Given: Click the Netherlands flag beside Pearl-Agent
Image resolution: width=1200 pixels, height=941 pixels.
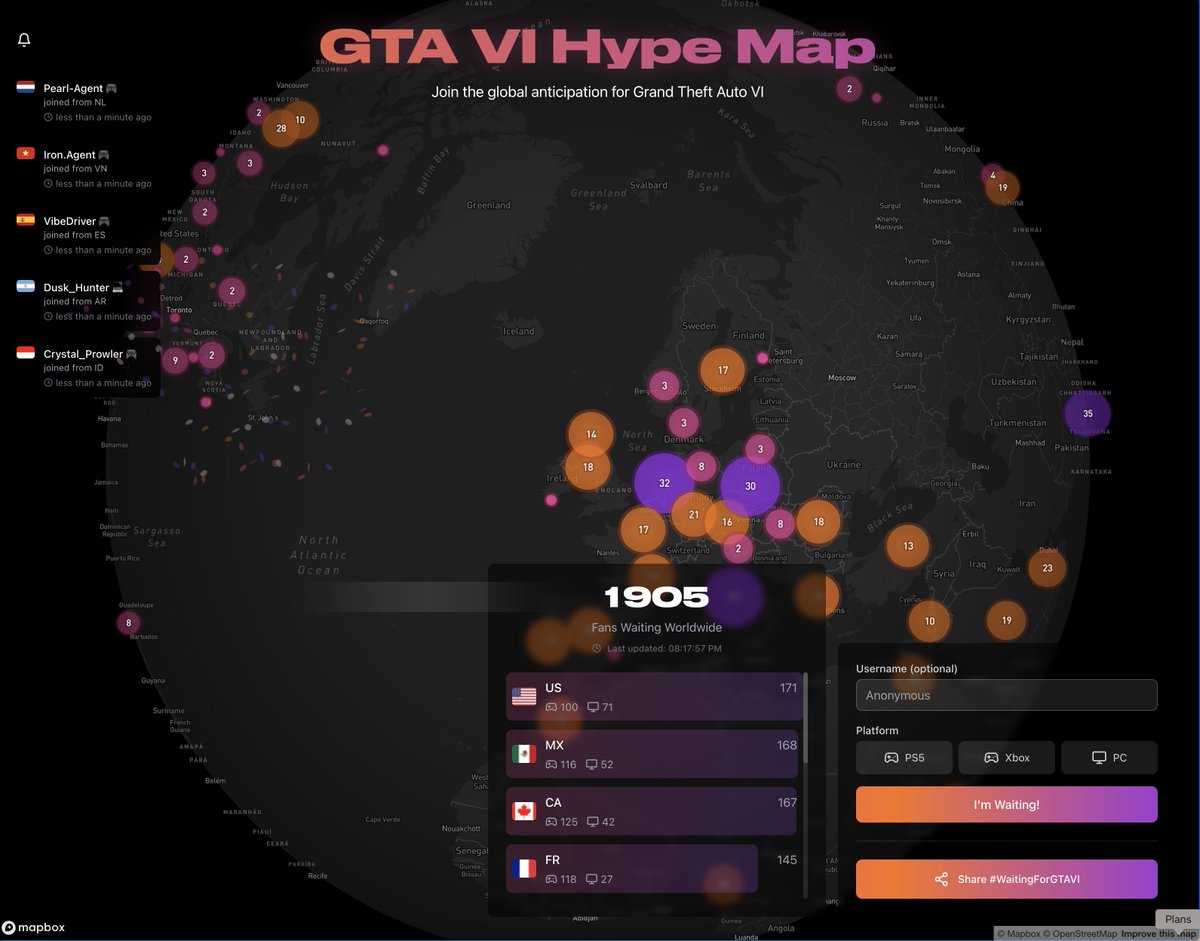Looking at the screenshot, I should pyautogui.click(x=26, y=88).
